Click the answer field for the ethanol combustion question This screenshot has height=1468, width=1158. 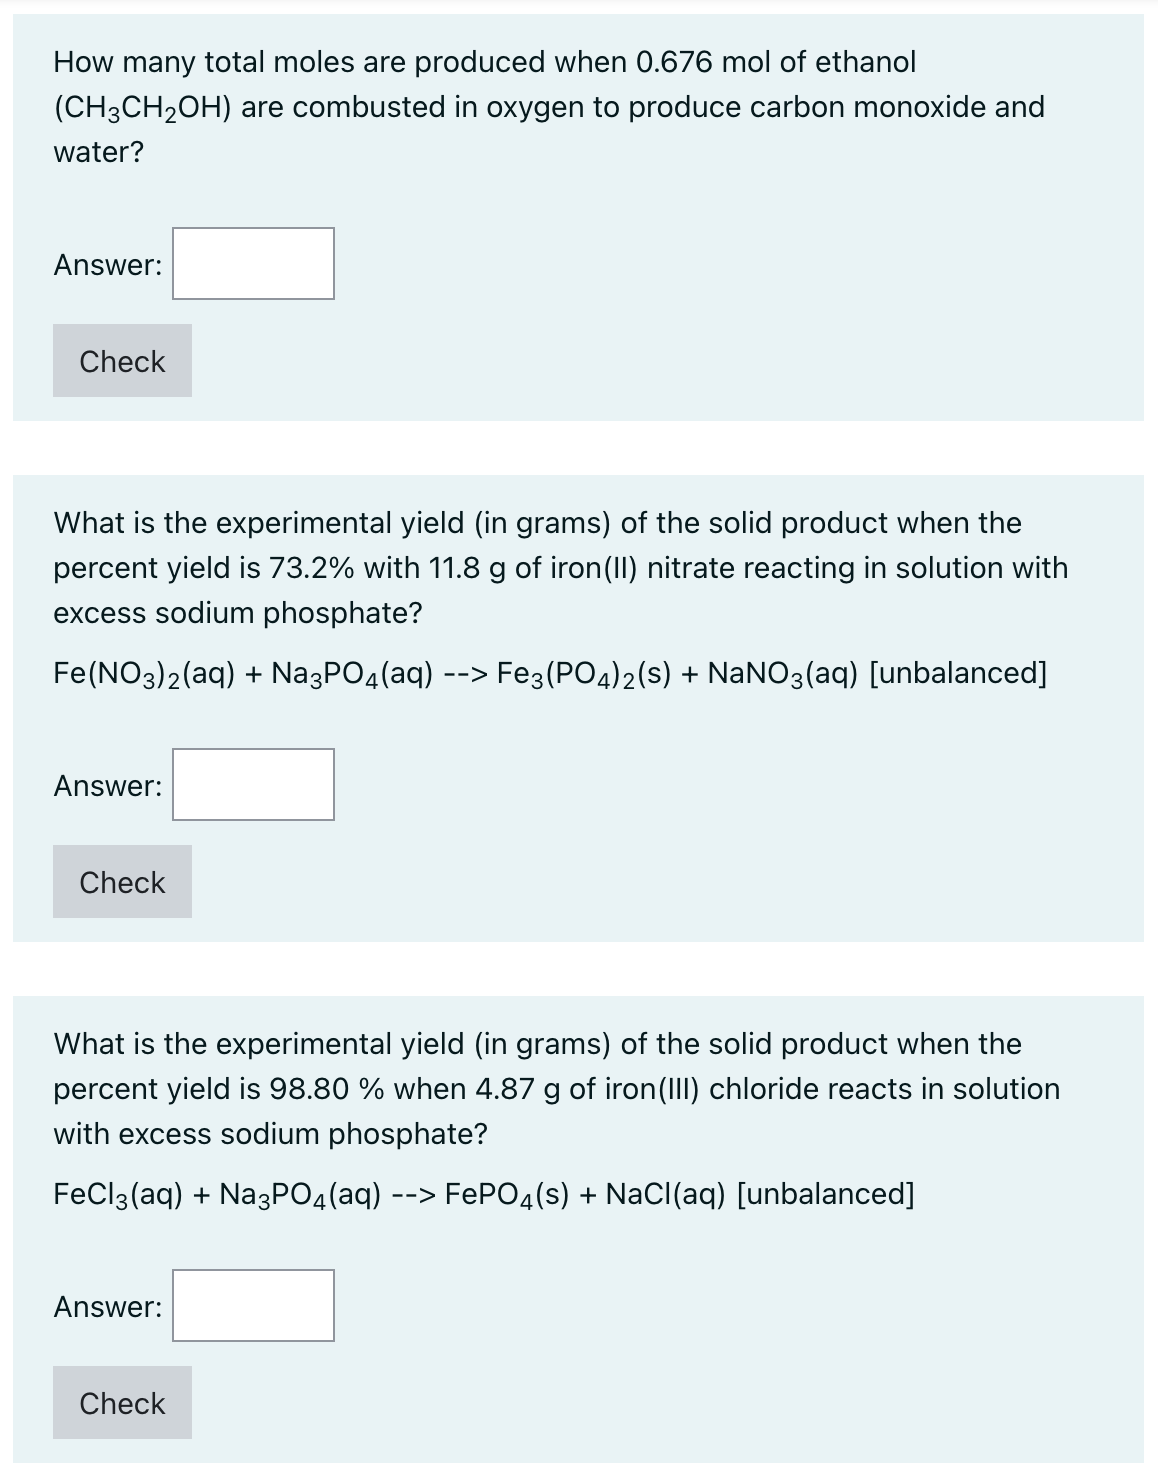[253, 264]
